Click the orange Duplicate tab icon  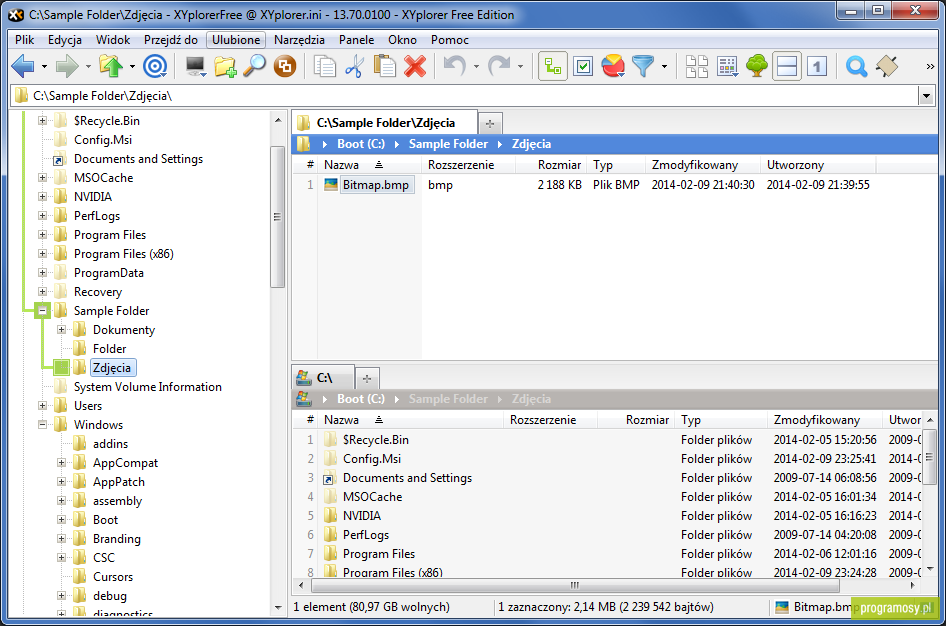pyautogui.click(x=285, y=66)
